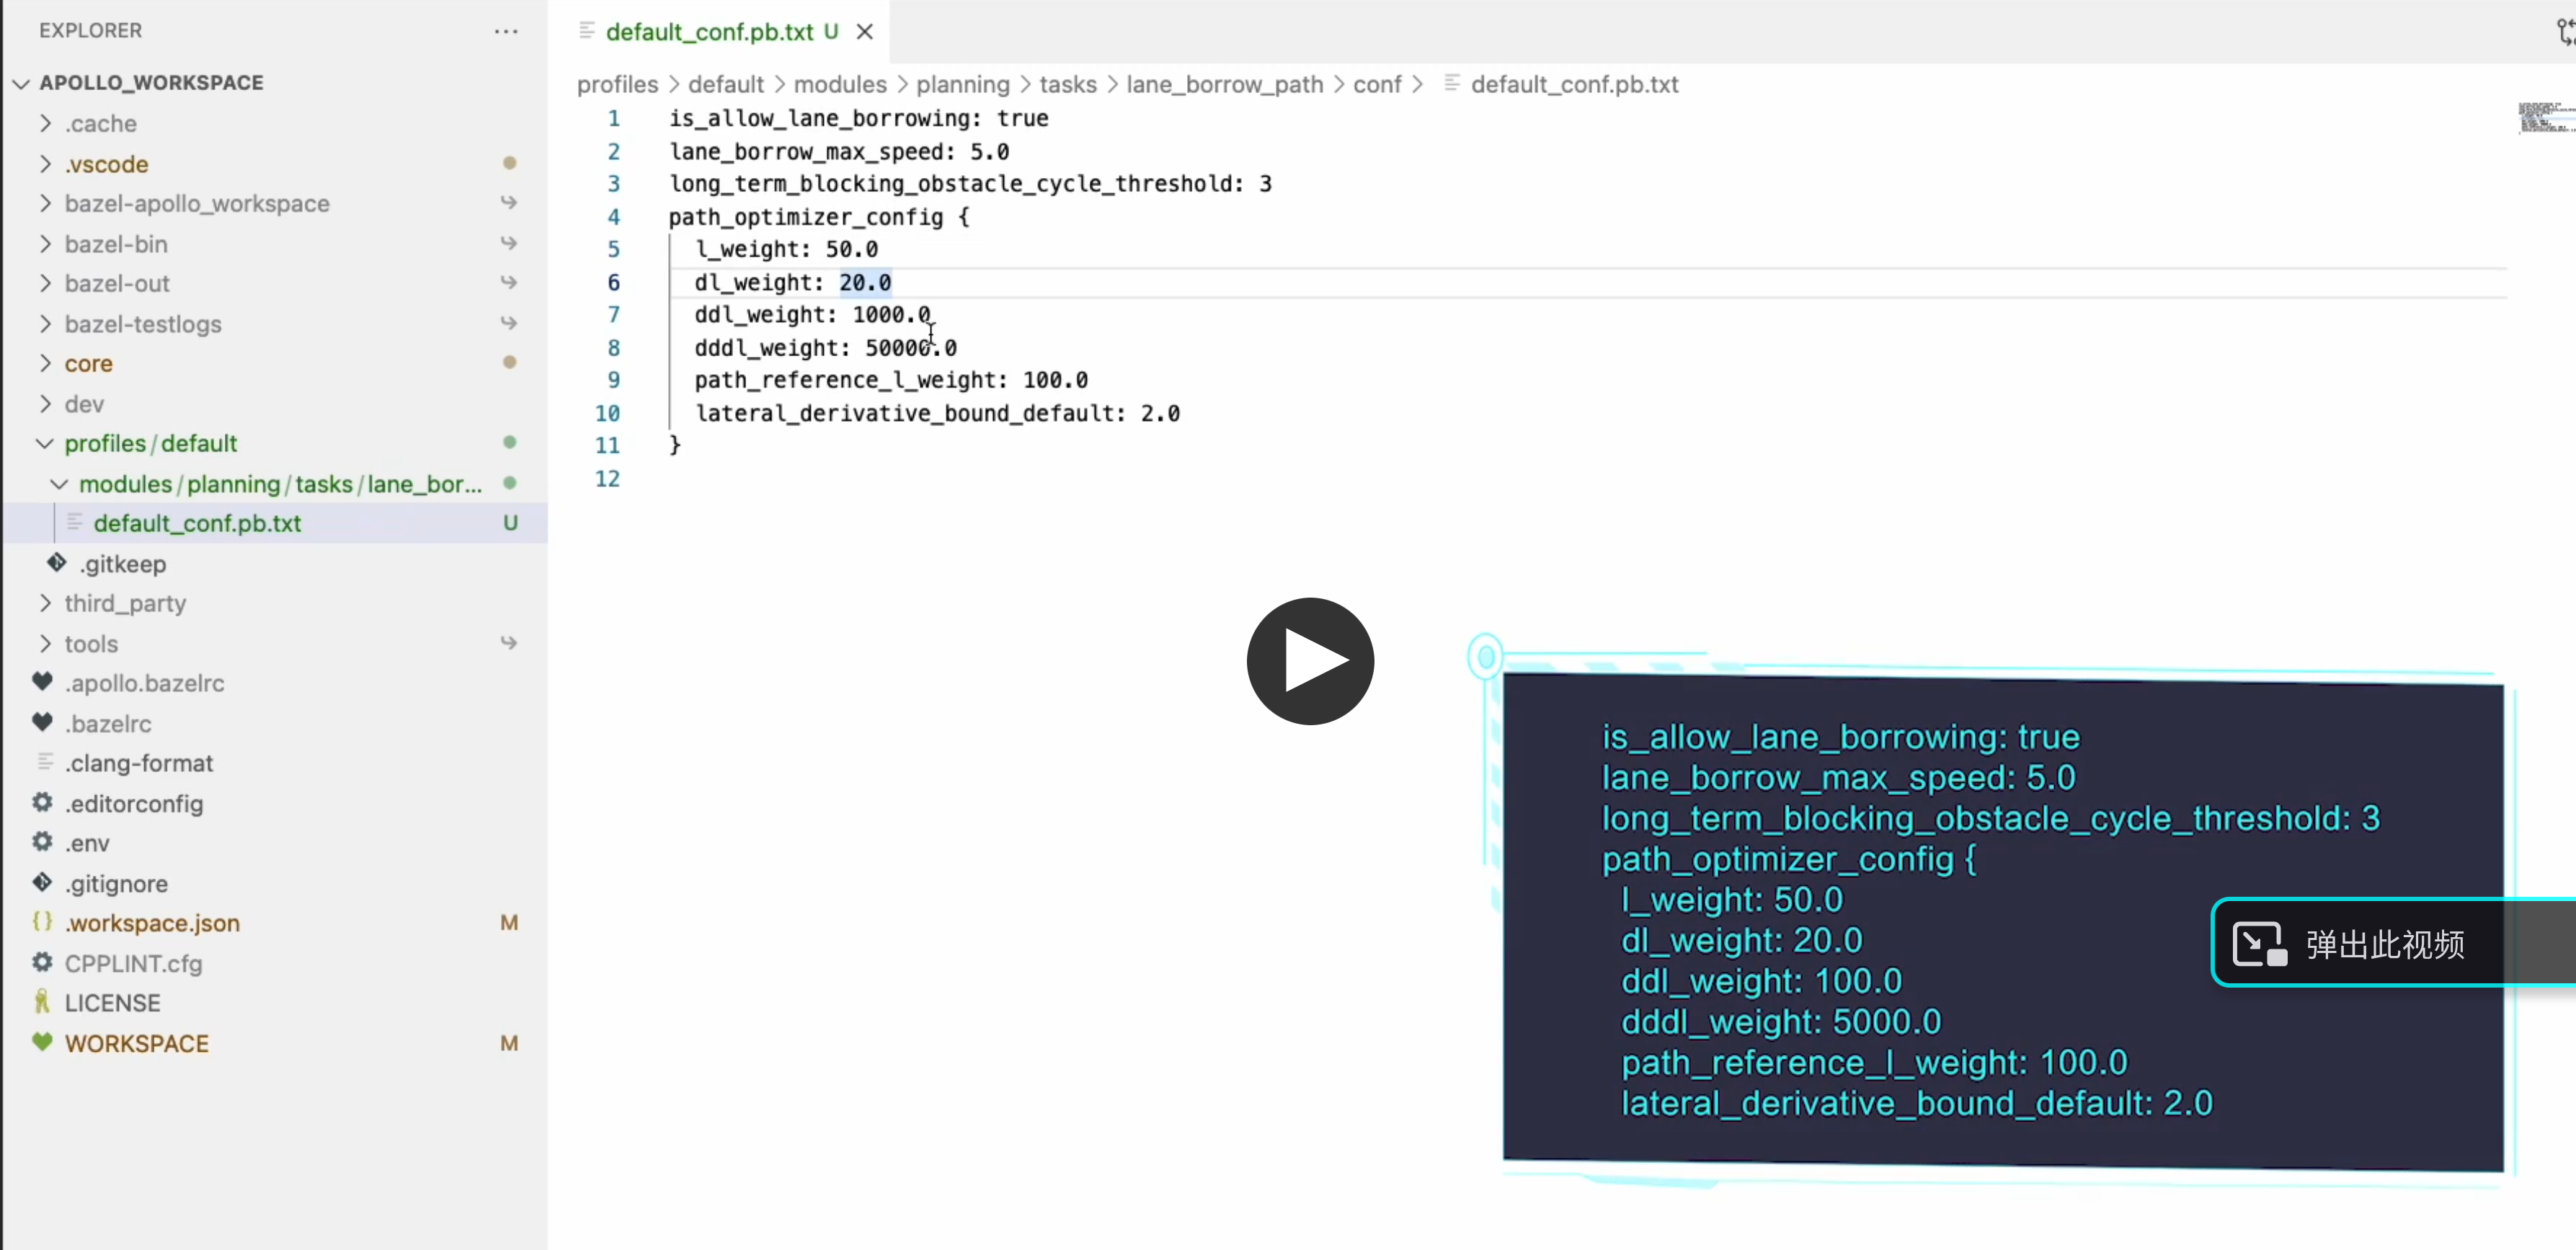Open Explorer more actions ellipsis
This screenshot has width=2576, height=1250.
(506, 31)
